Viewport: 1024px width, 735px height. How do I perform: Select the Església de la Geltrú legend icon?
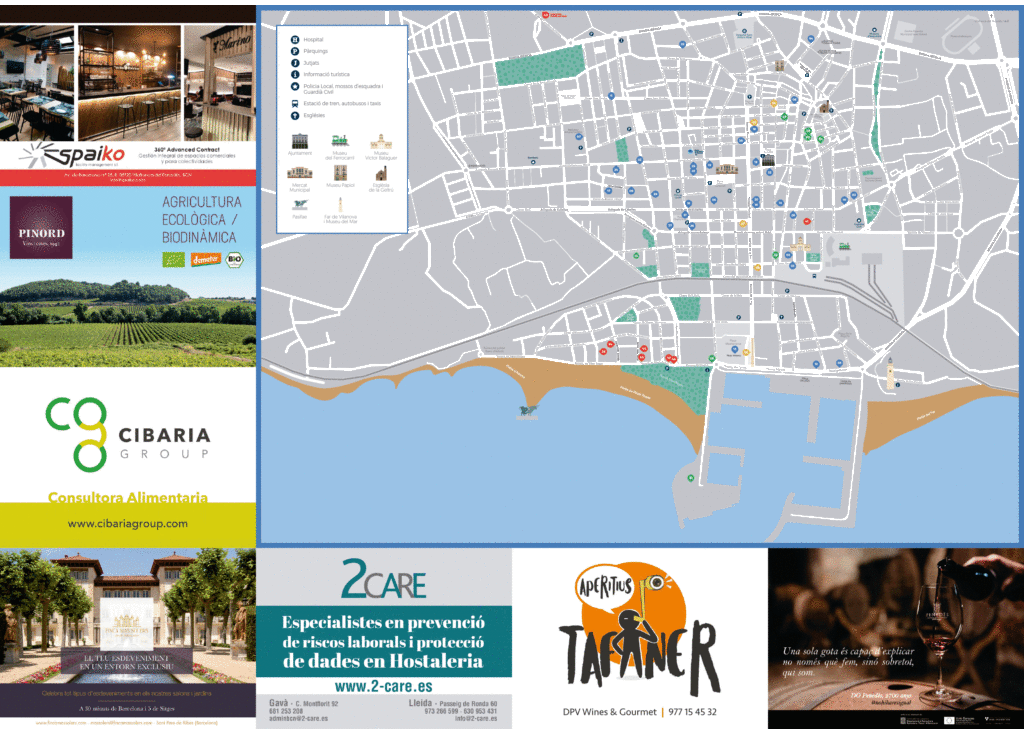(x=381, y=173)
